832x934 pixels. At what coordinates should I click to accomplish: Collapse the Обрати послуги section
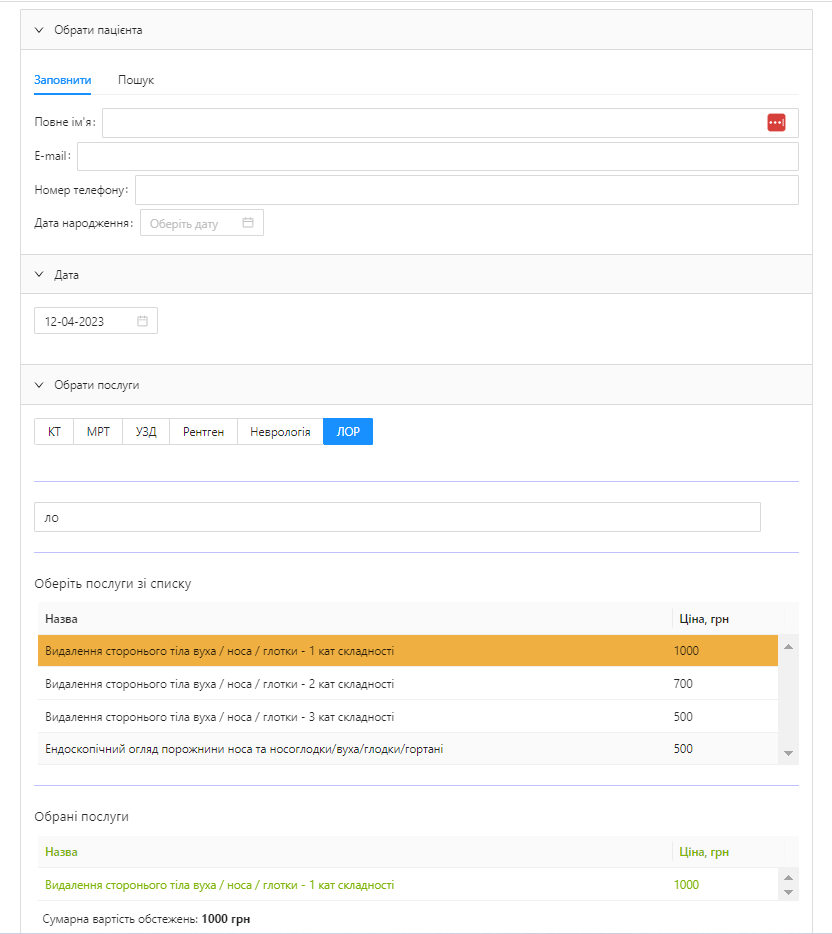pos(39,384)
